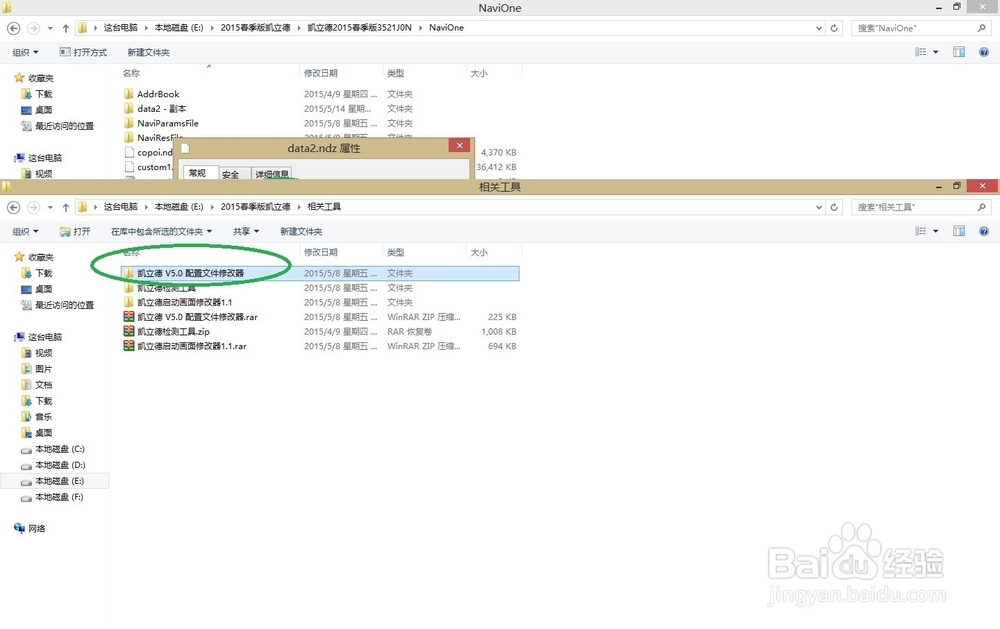The image size is (1000, 629).
Task: Go up one level in NaviOne window
Action: tap(66, 28)
